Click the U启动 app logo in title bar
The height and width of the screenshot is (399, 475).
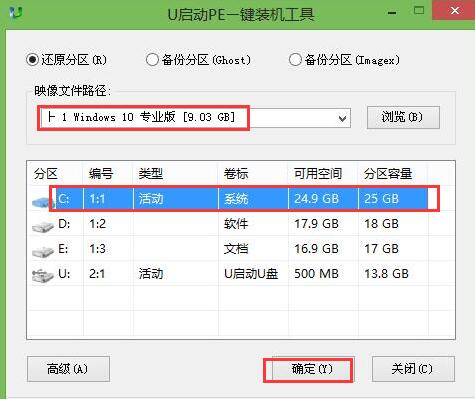[x=16, y=13]
